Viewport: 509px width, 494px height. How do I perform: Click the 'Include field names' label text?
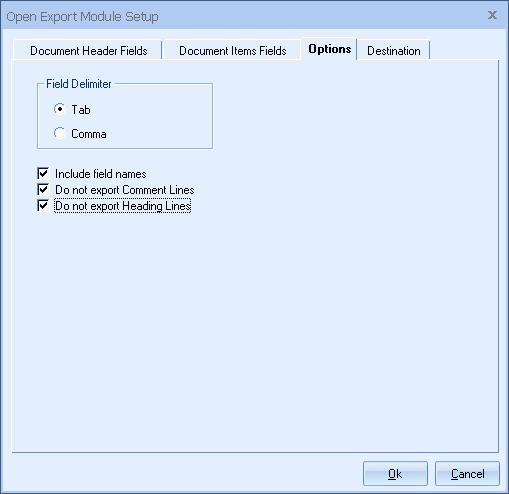(x=101, y=174)
